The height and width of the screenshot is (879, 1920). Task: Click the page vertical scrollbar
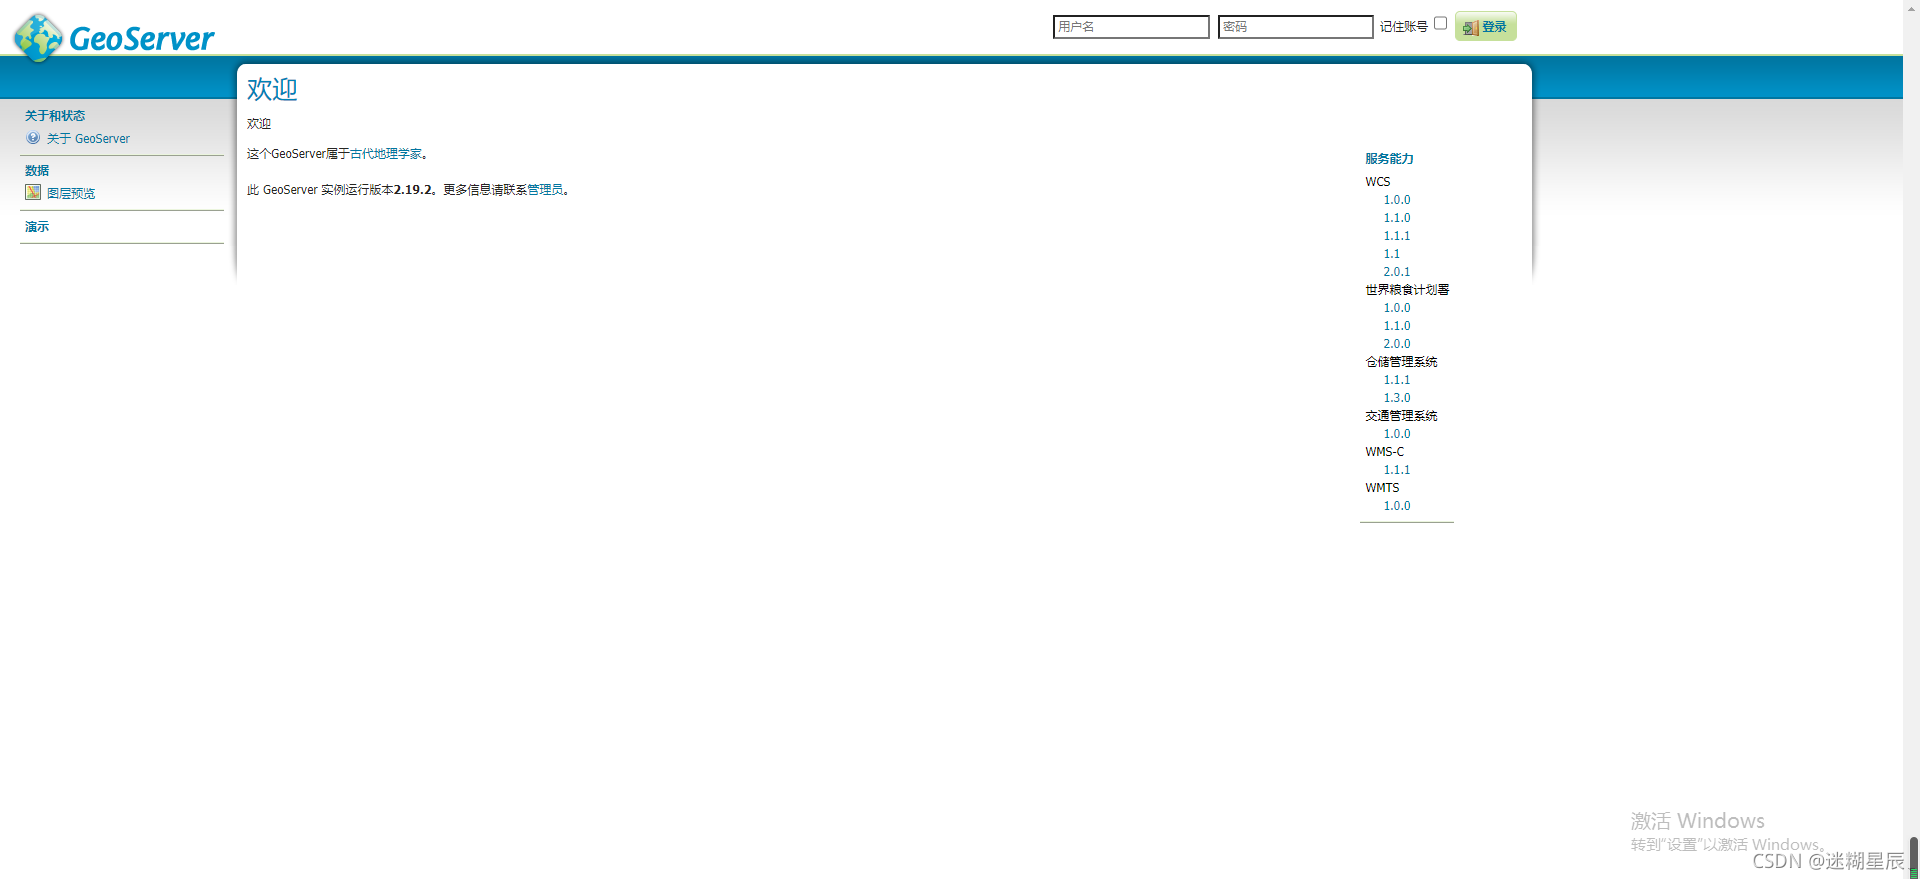click(1911, 440)
